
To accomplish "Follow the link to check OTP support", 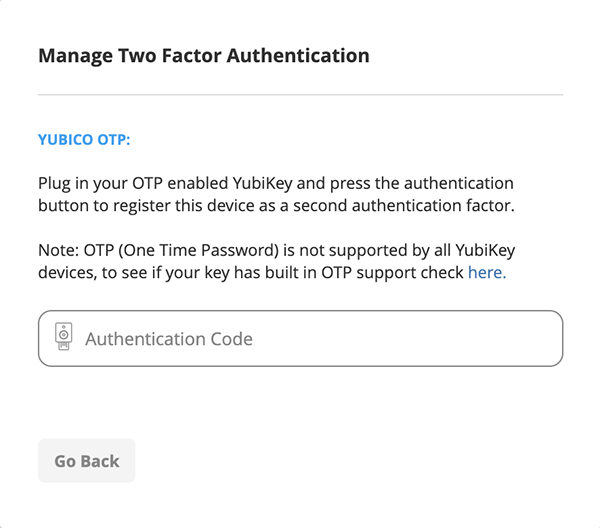I will (486, 271).
